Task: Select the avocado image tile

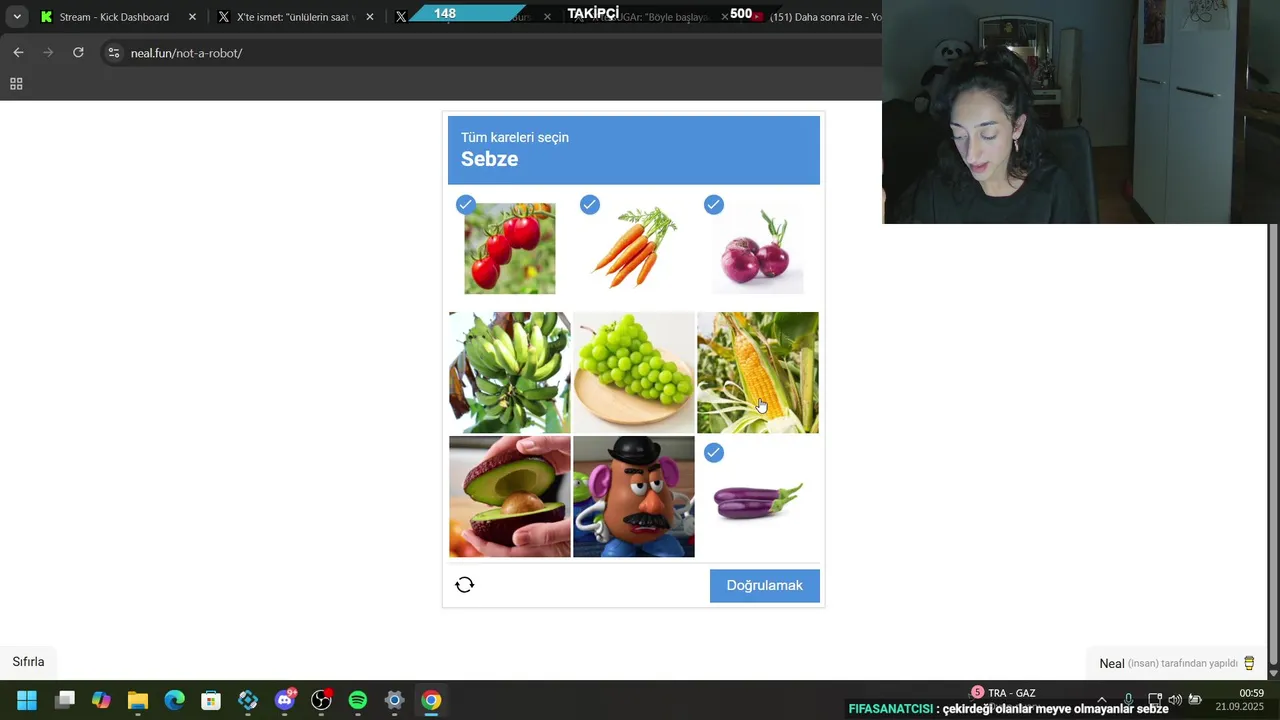Action: click(510, 497)
